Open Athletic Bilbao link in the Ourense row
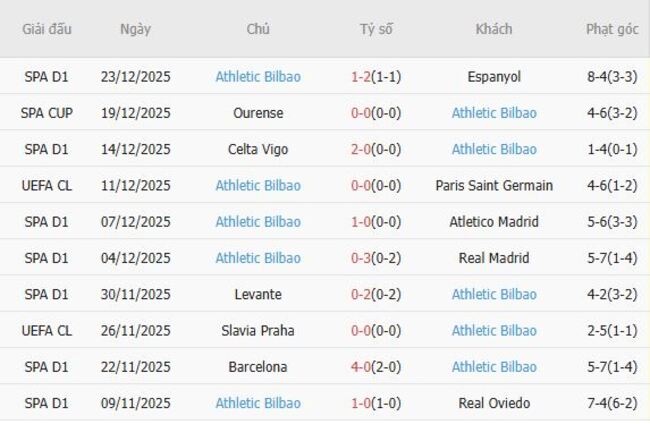 point(493,113)
